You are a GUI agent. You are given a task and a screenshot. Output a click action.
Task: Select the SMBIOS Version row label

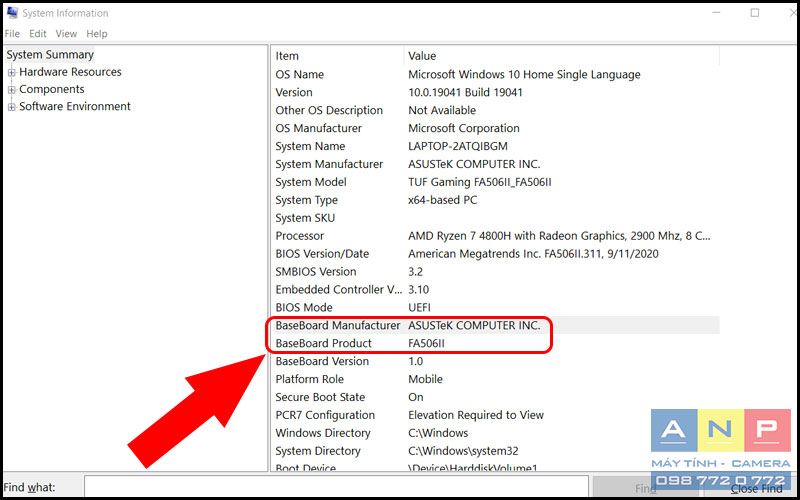[316, 271]
